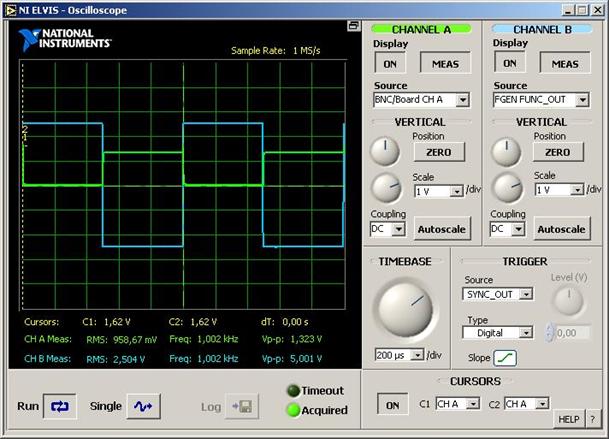Click the Log save-to-disk icon
This screenshot has height=439, width=609.
pyautogui.click(x=242, y=407)
